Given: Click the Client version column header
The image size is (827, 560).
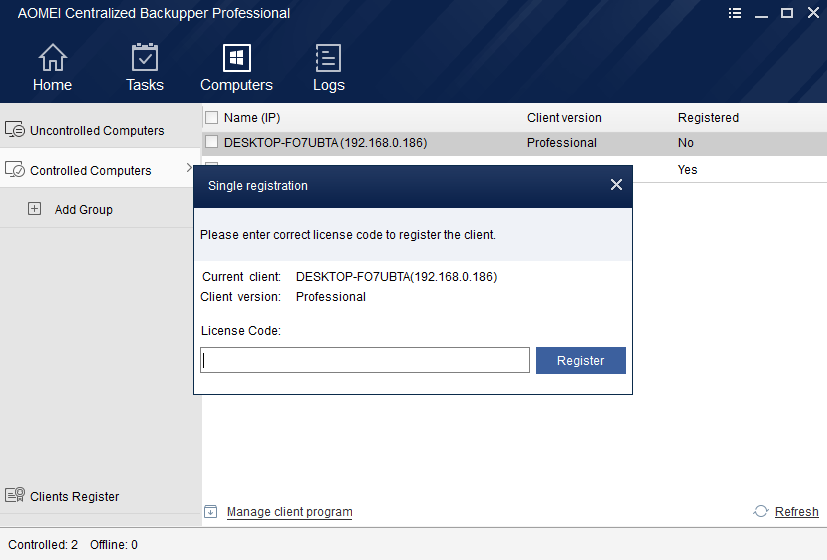Looking at the screenshot, I should click(564, 118).
